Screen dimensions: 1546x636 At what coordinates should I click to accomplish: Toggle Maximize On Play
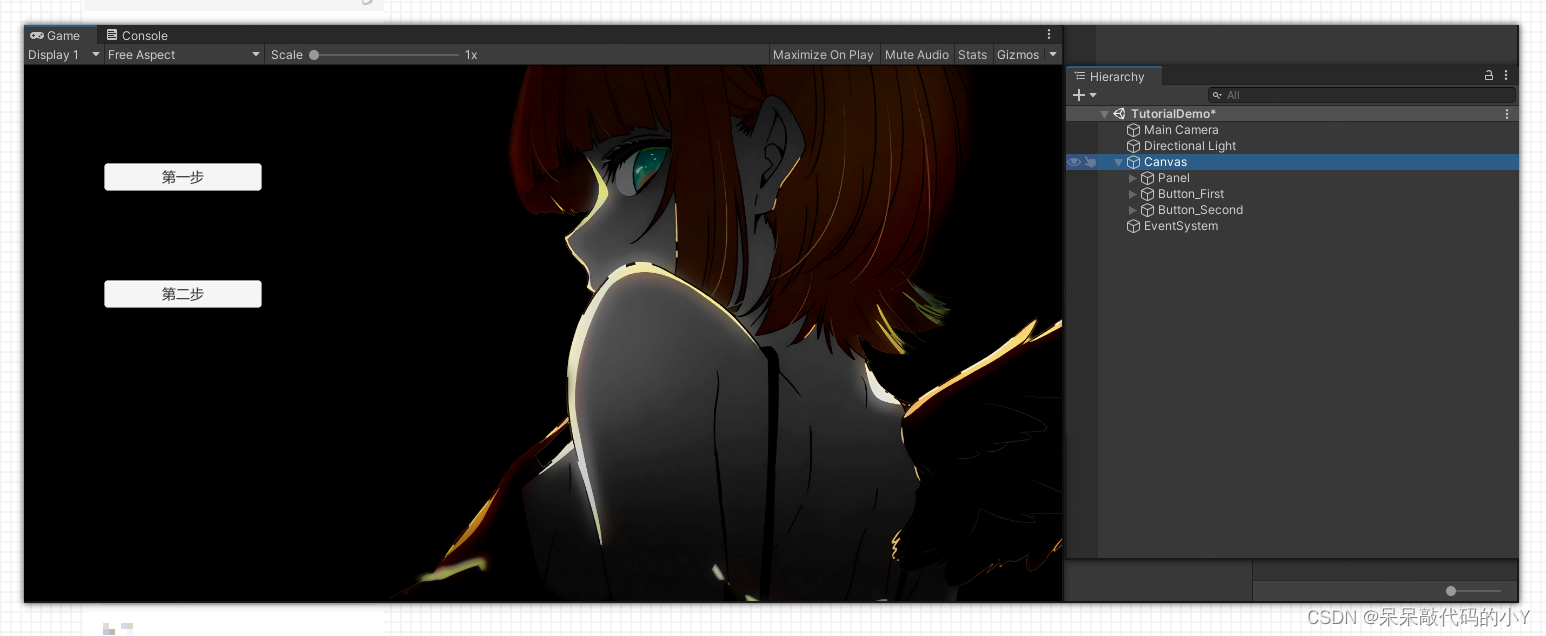(823, 55)
